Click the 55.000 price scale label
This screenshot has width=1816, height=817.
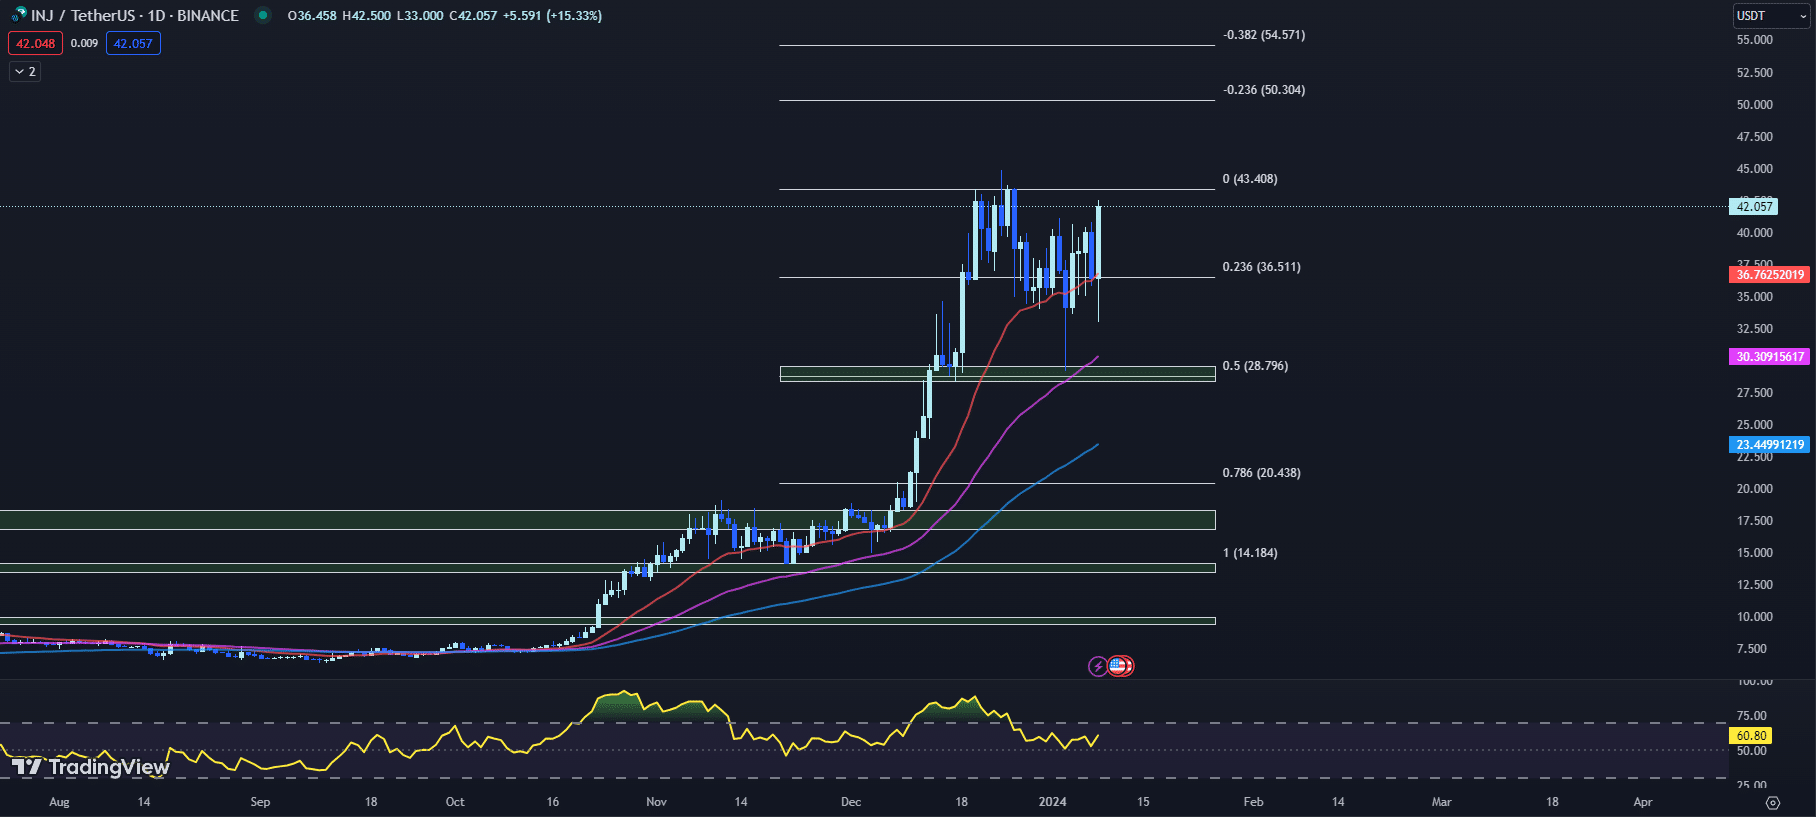pos(1755,40)
